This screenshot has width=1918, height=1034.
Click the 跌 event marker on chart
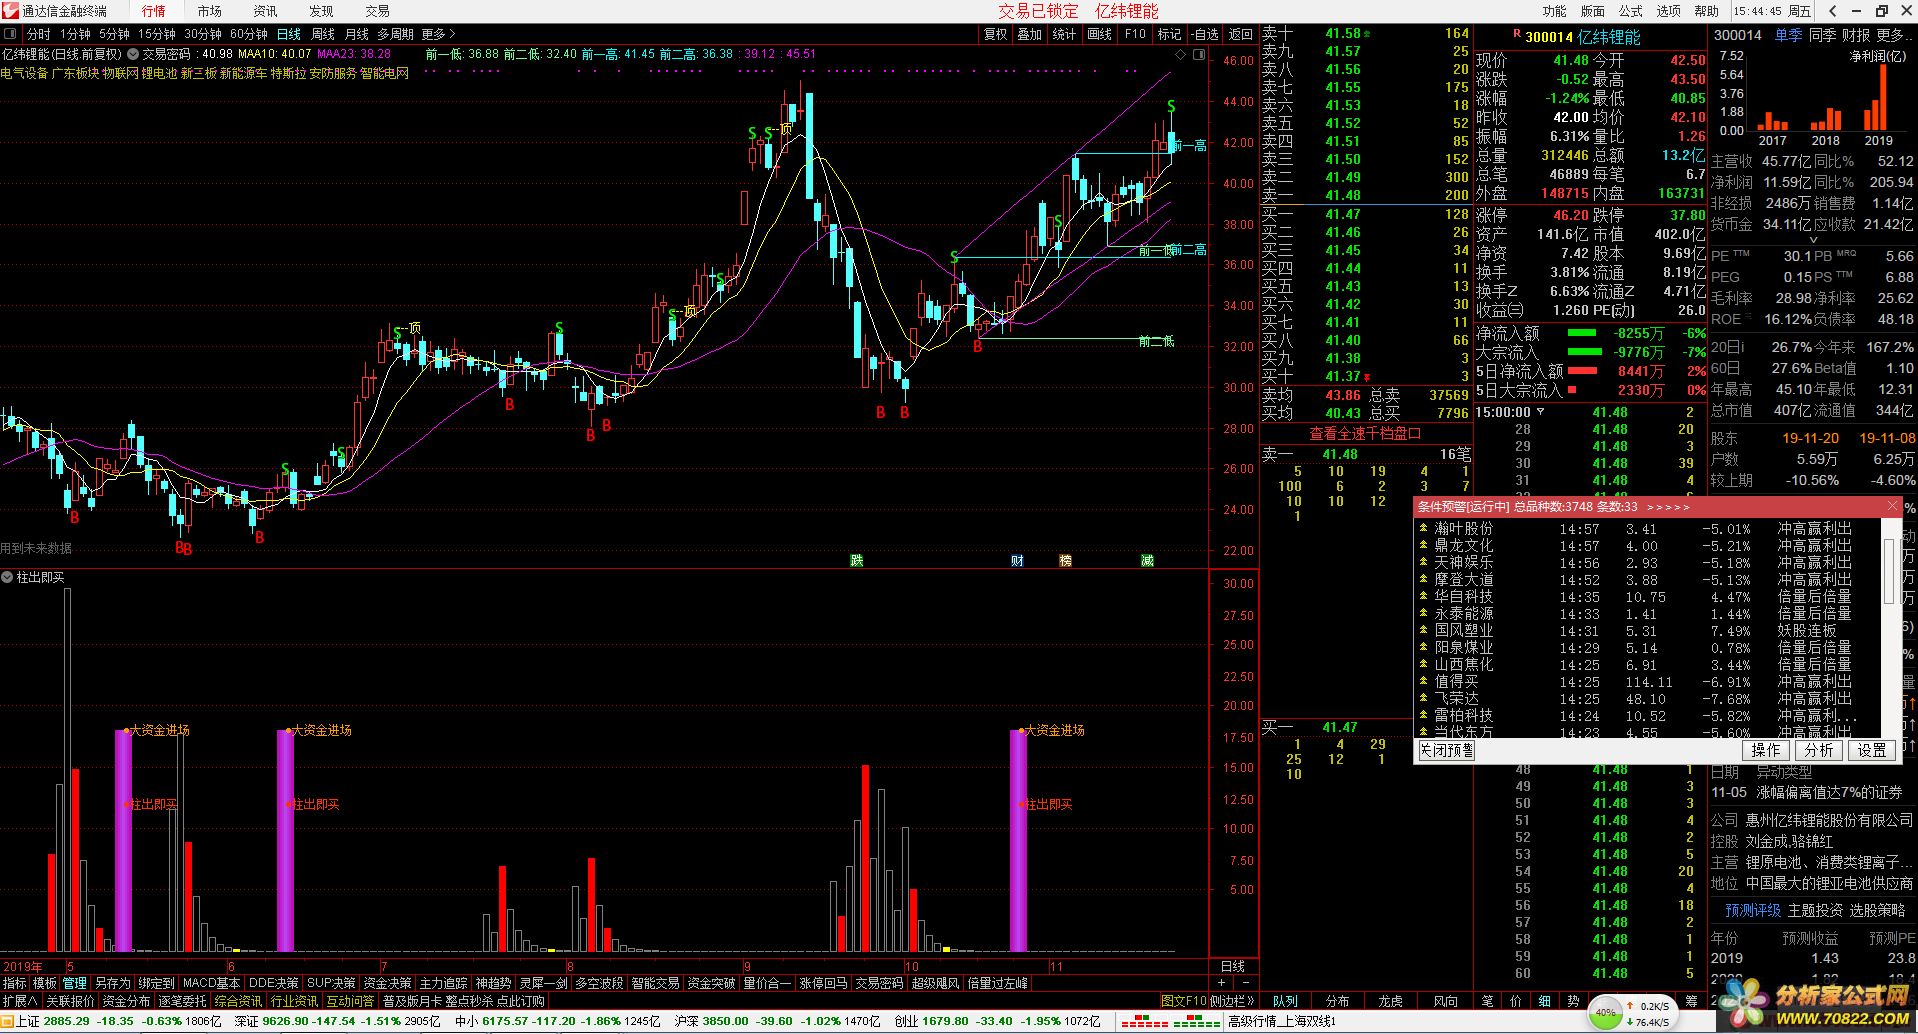pos(856,560)
